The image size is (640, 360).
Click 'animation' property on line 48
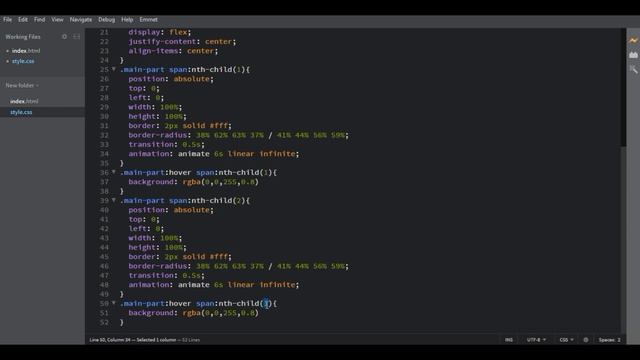coord(149,285)
